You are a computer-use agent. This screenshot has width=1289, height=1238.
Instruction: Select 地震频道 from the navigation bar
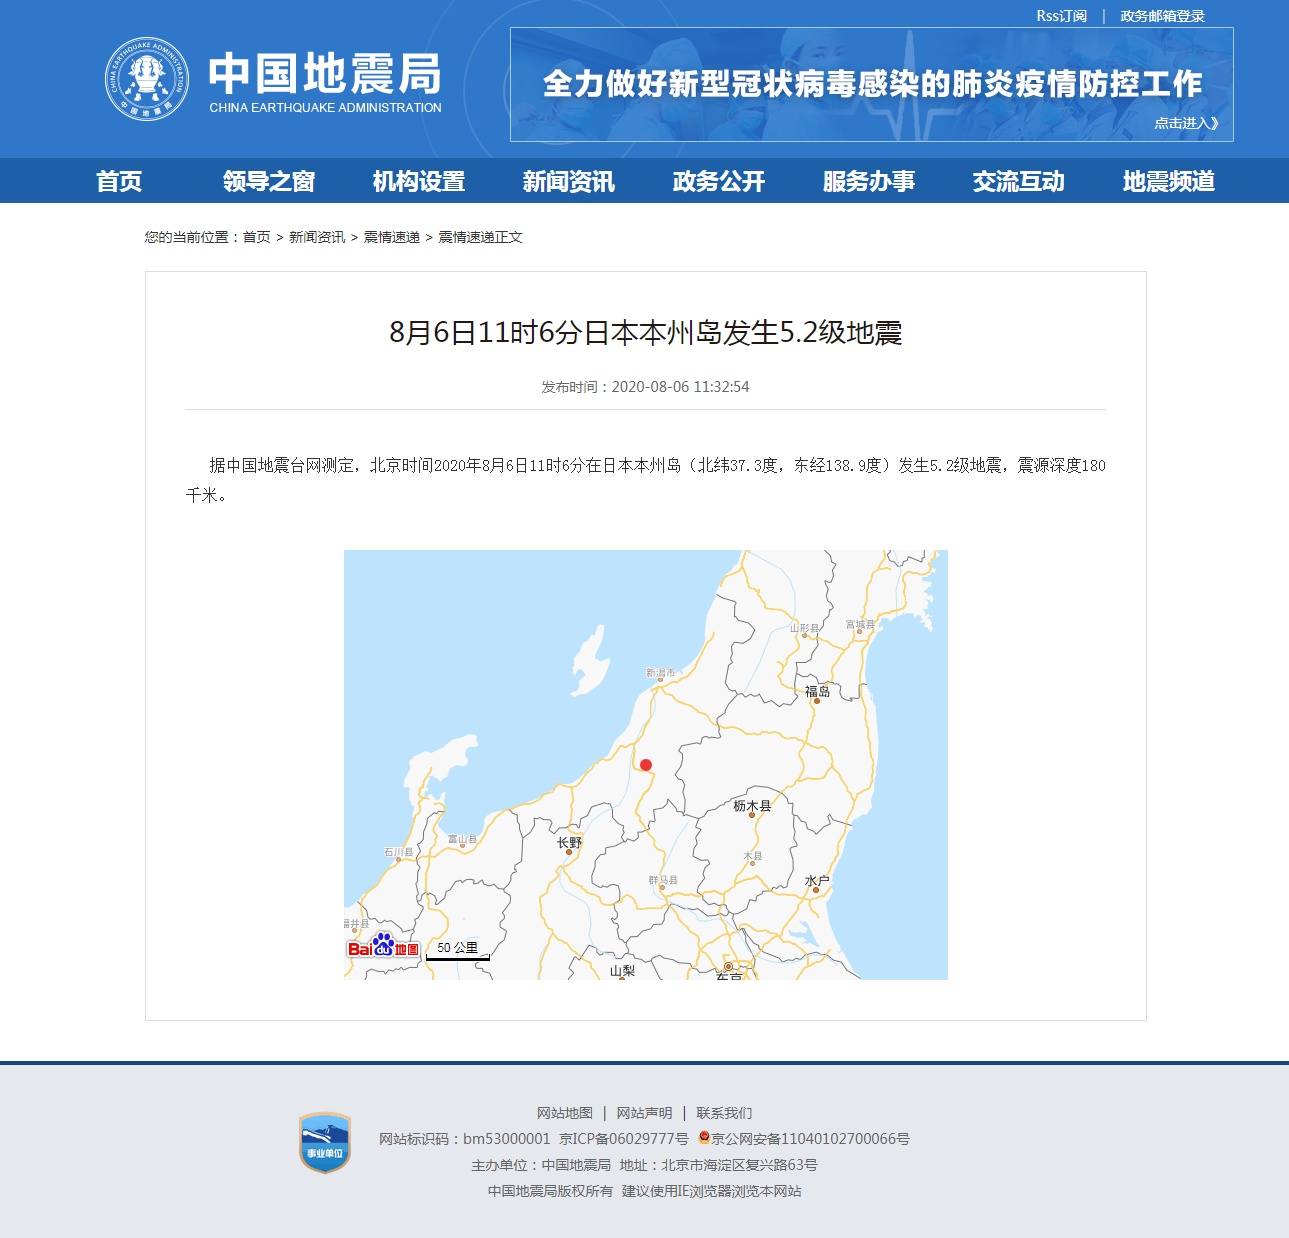pyautogui.click(x=1169, y=181)
